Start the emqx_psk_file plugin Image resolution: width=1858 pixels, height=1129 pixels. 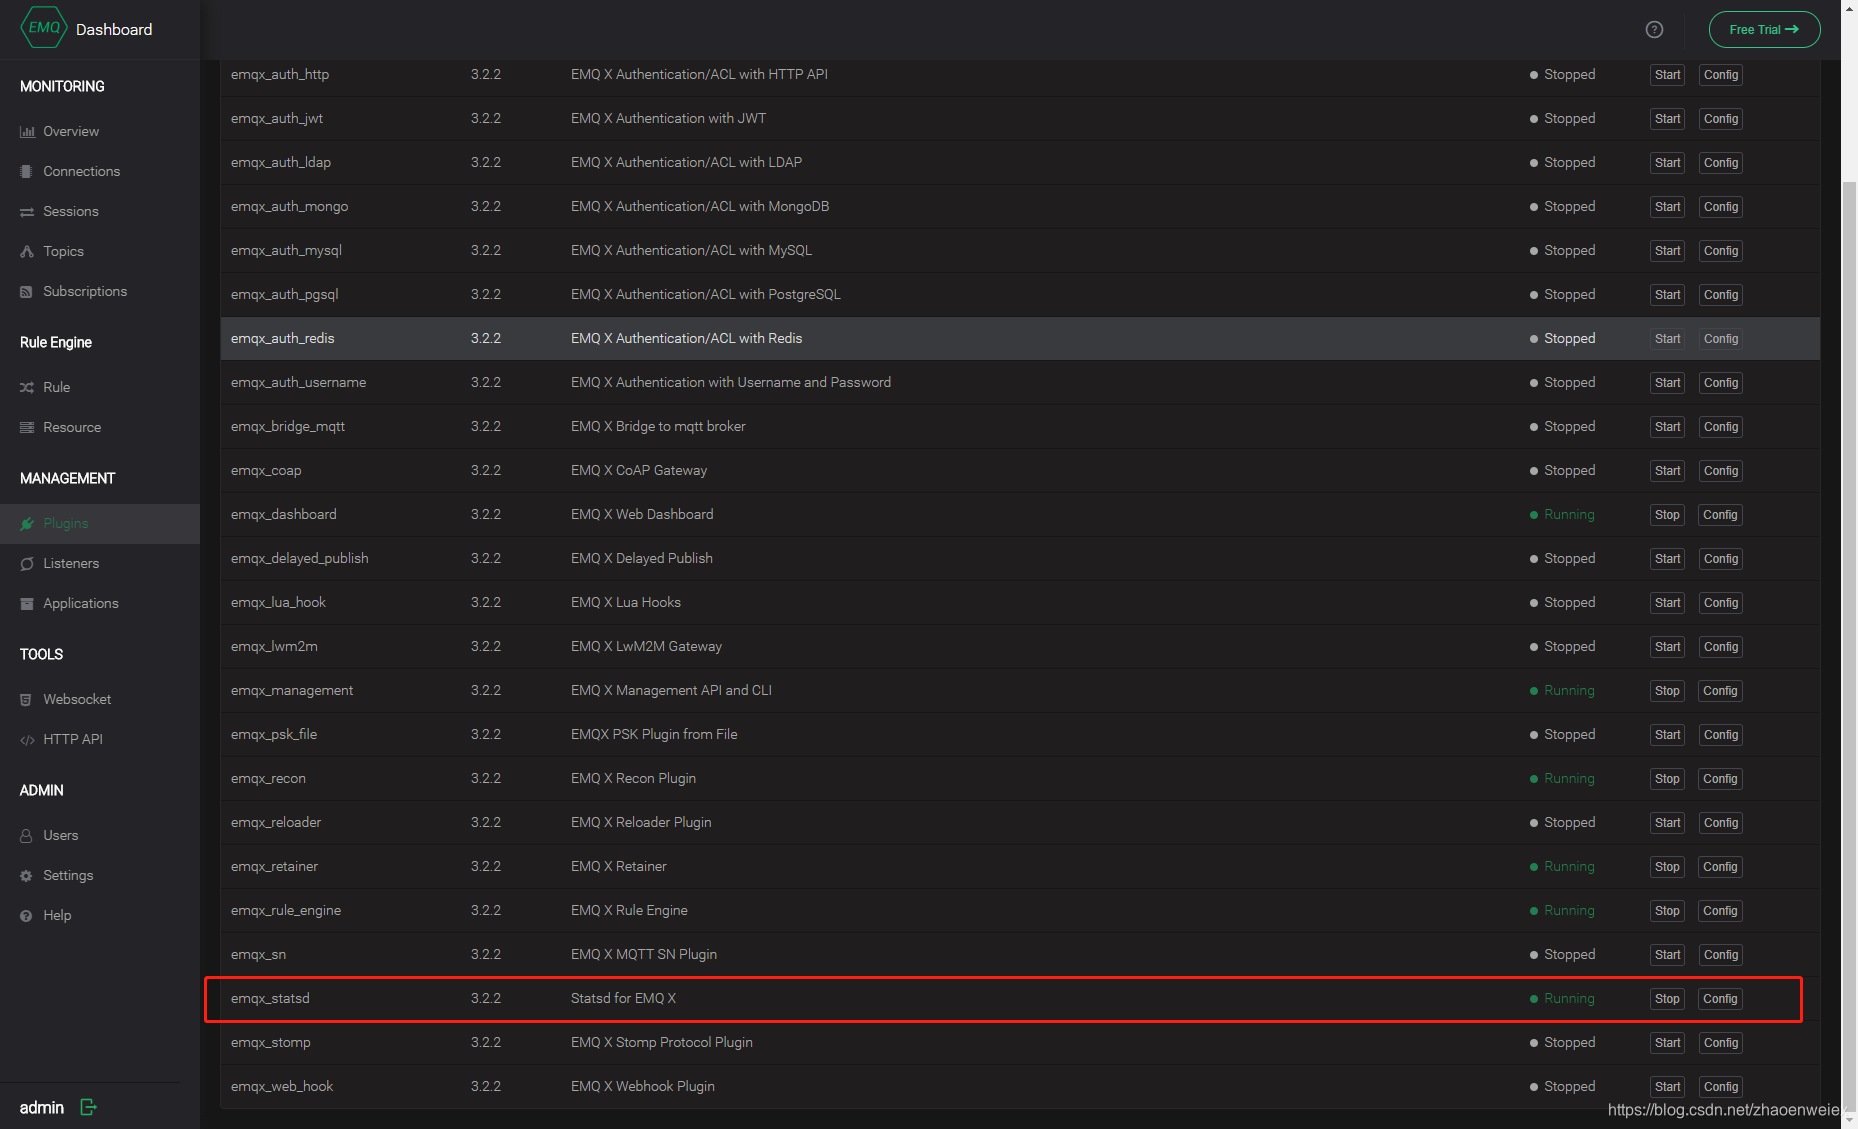click(1667, 735)
